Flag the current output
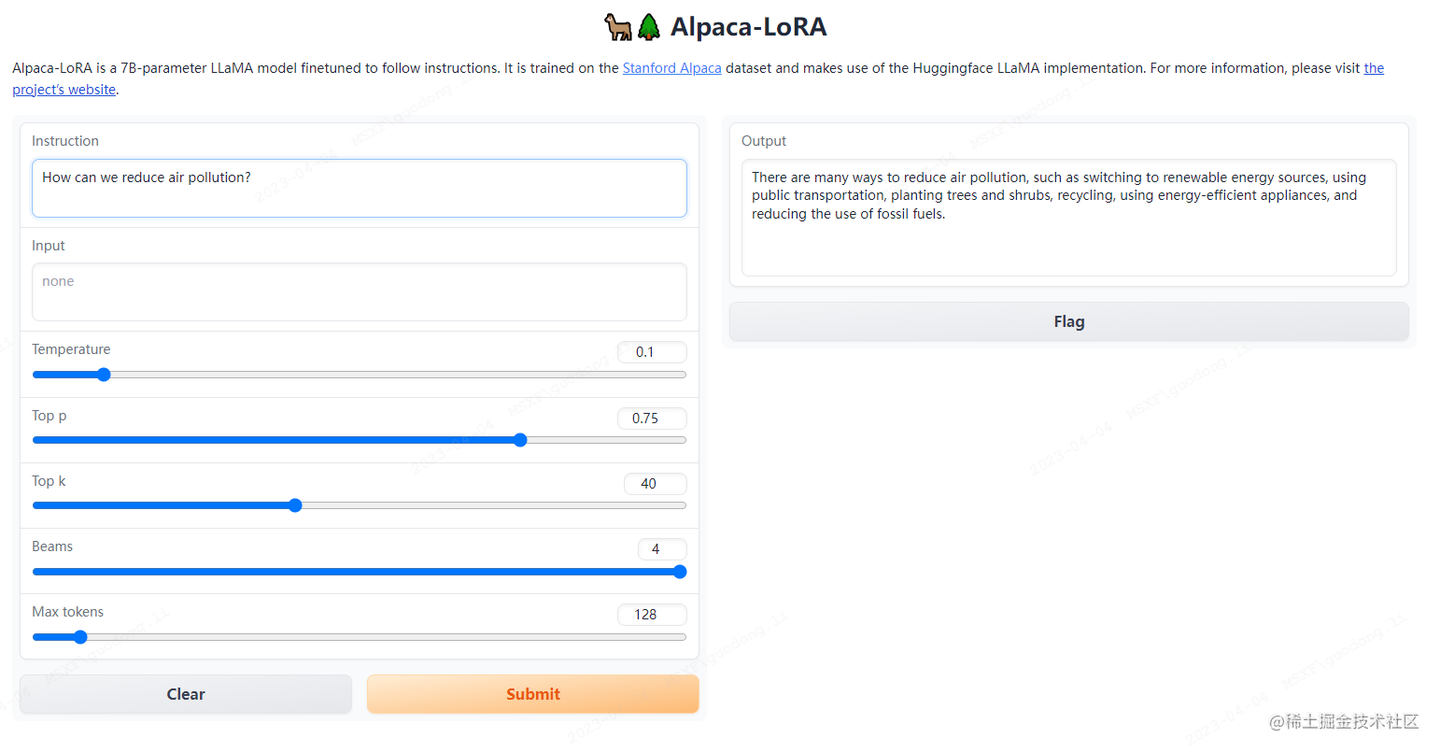1440x752 pixels. tap(1068, 322)
